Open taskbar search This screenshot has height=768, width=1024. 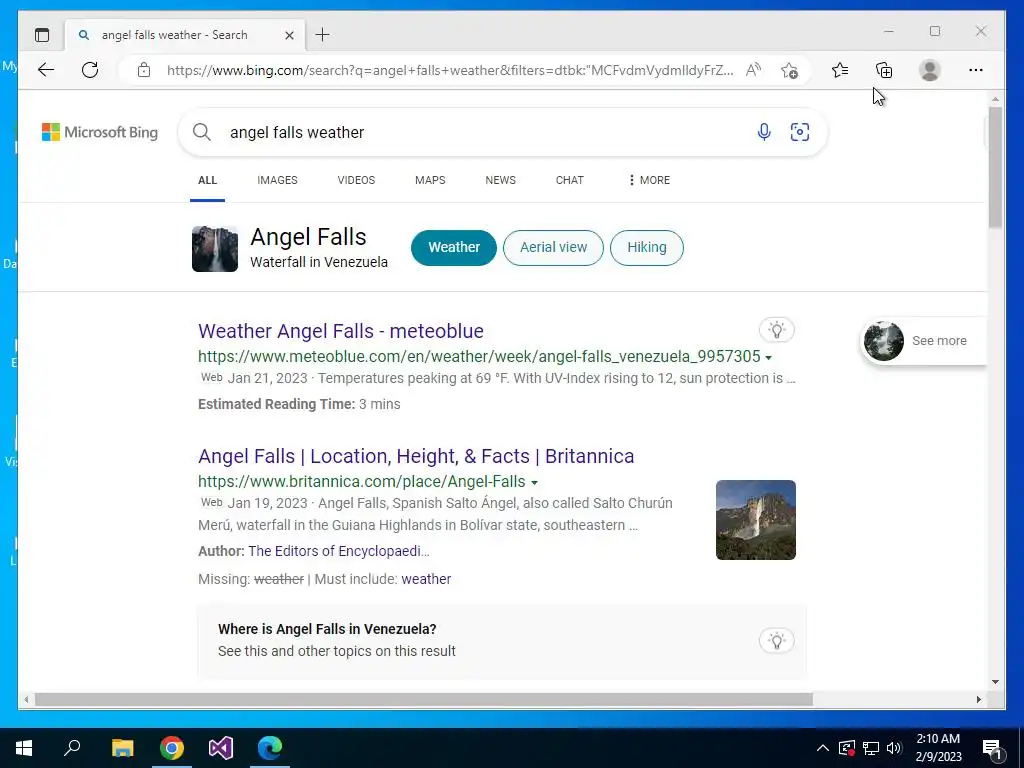point(72,748)
